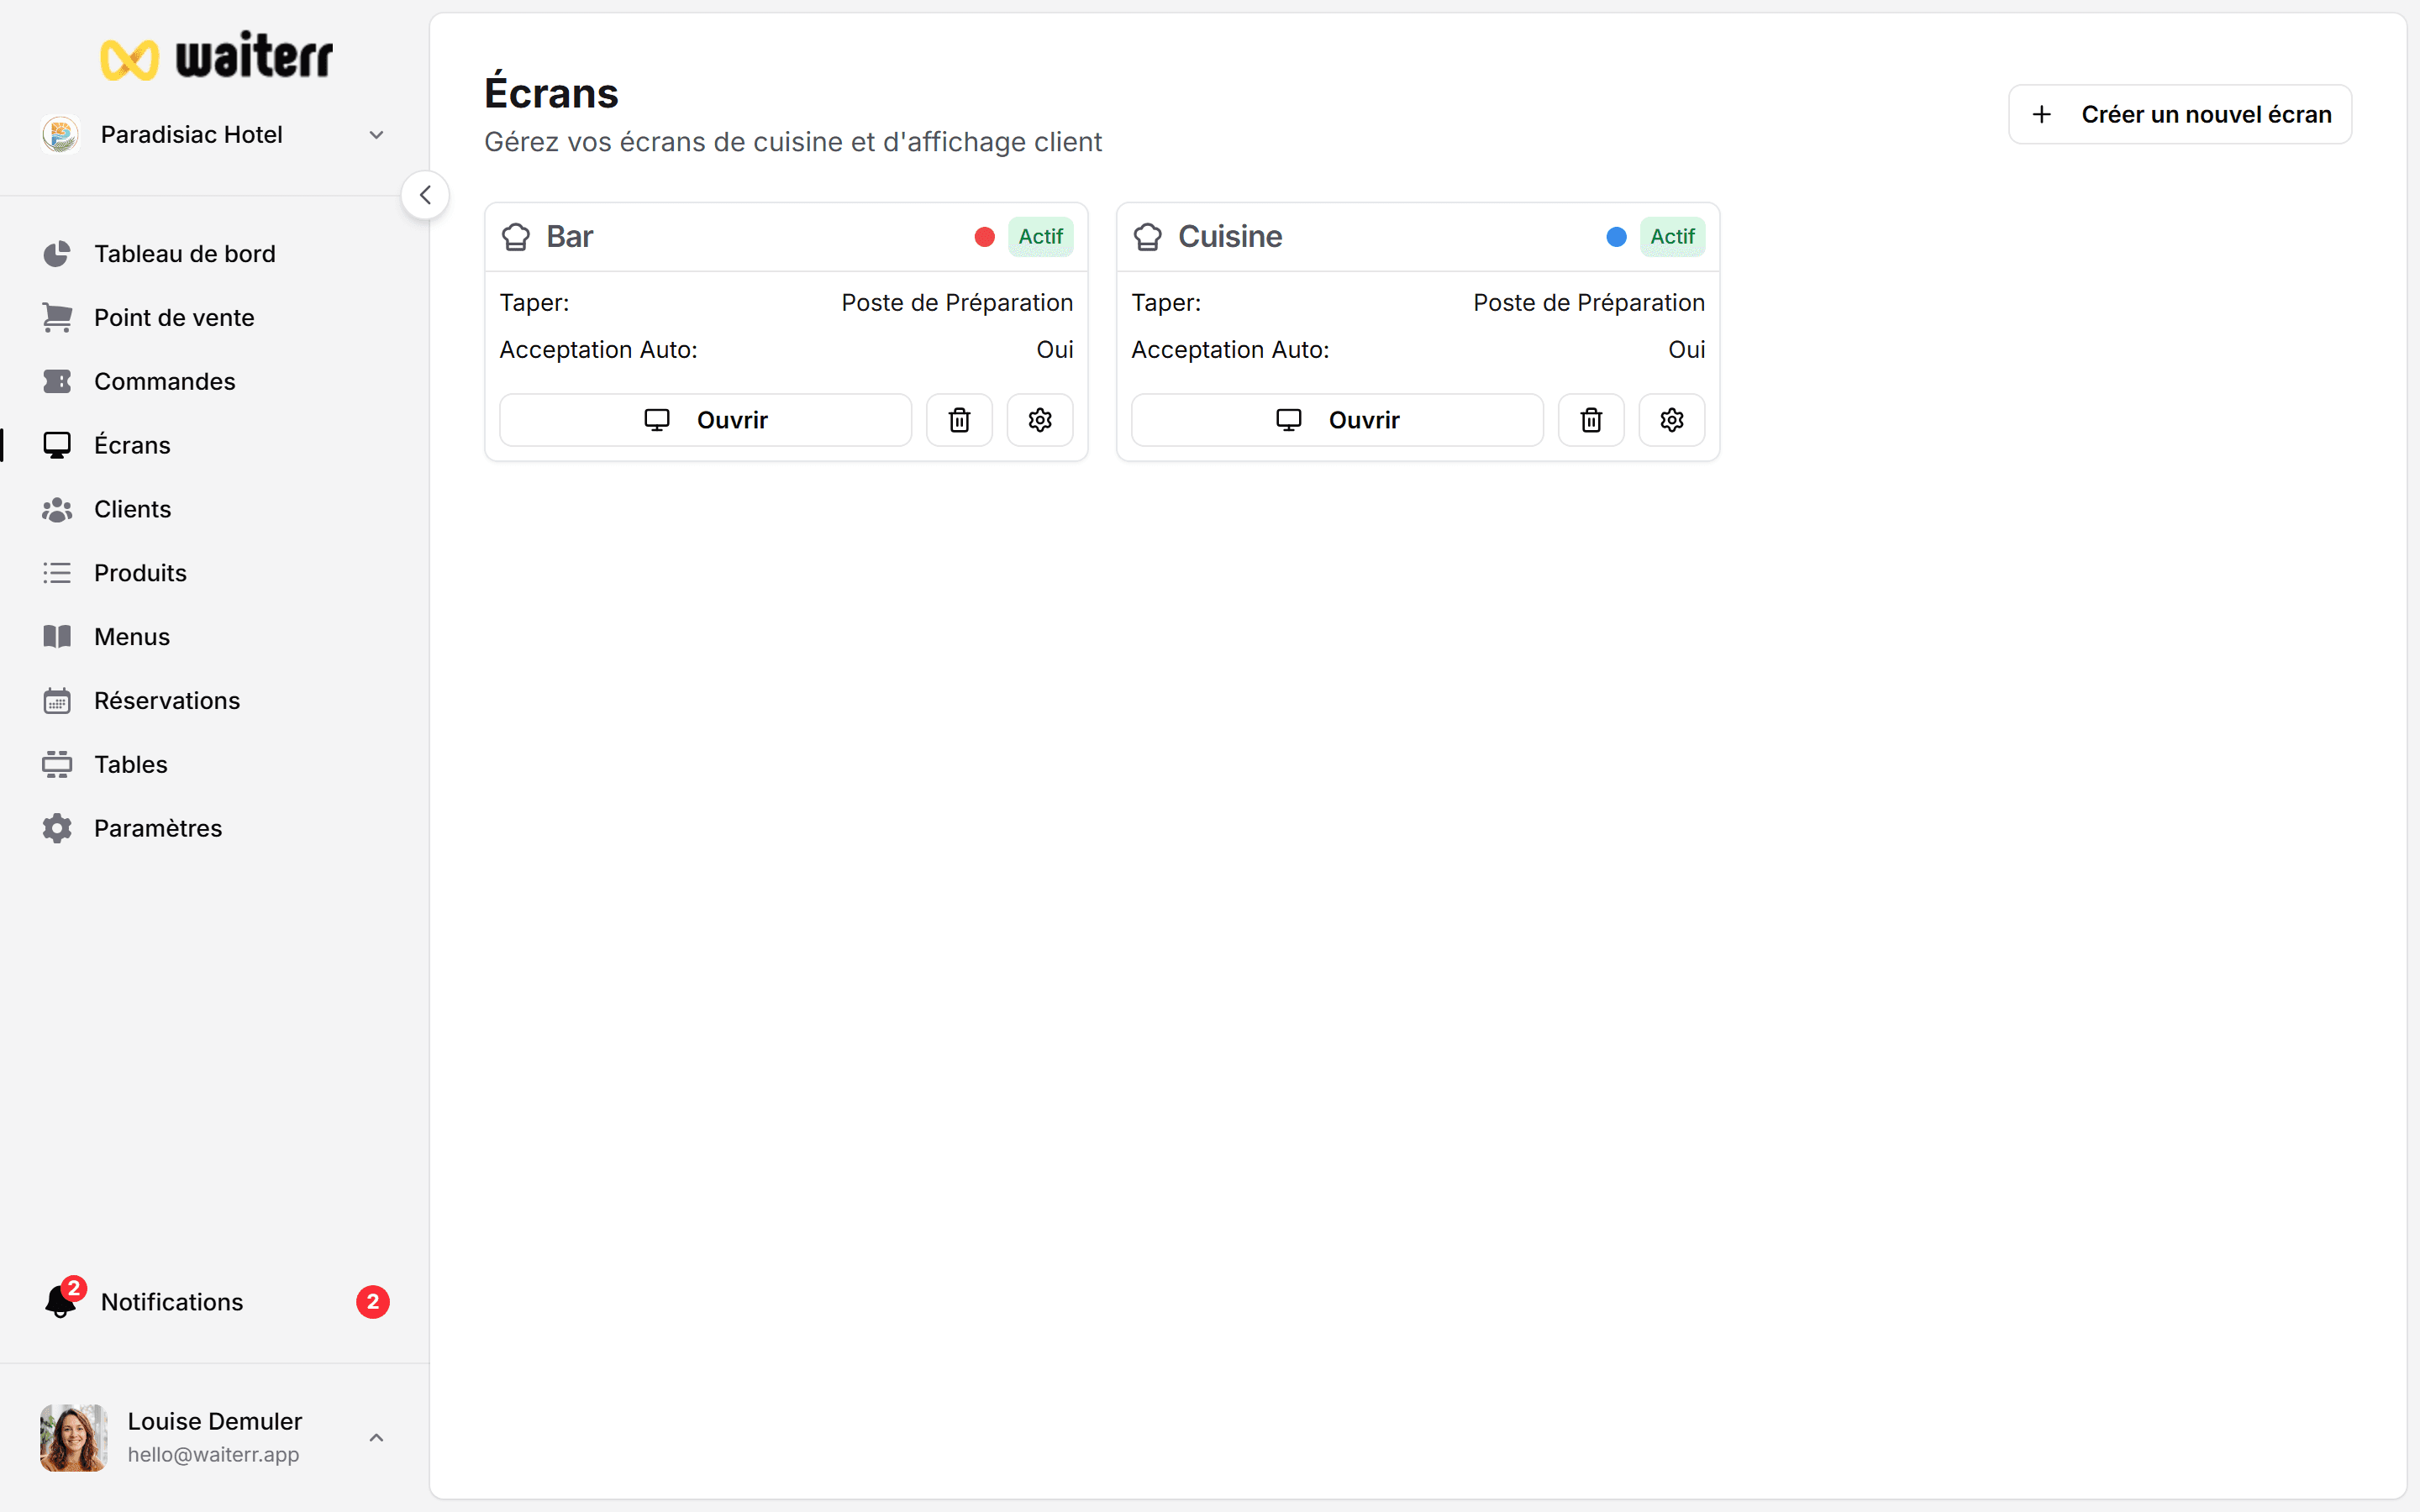The width and height of the screenshot is (2420, 1512).
Task: Open the Notifications entry
Action: click(172, 1302)
